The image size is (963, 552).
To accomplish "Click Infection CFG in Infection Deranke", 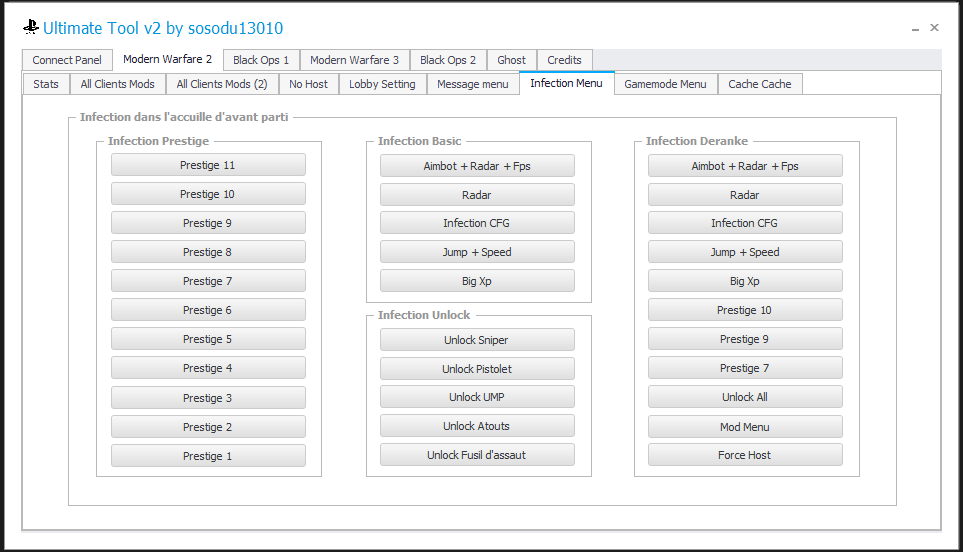I will pos(745,223).
